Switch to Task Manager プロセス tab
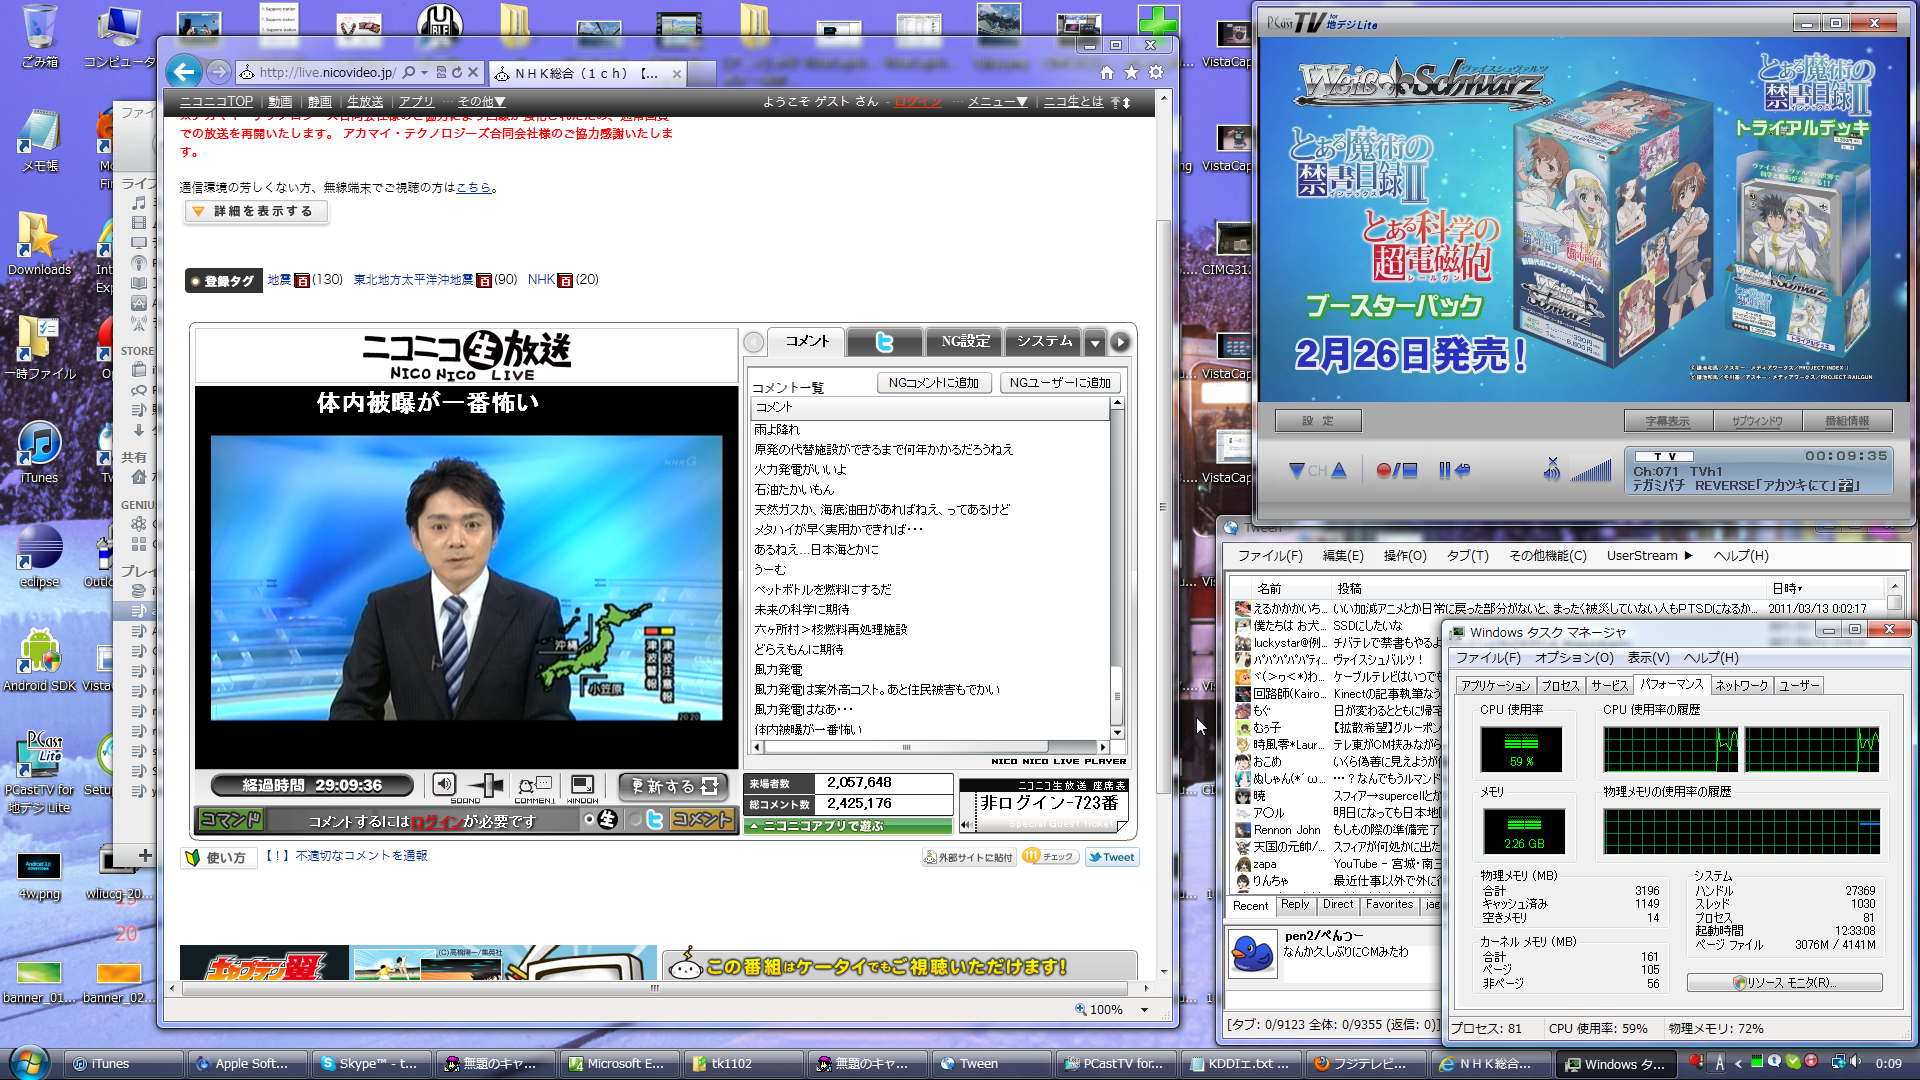Viewport: 1920px width, 1080px height. [1560, 686]
